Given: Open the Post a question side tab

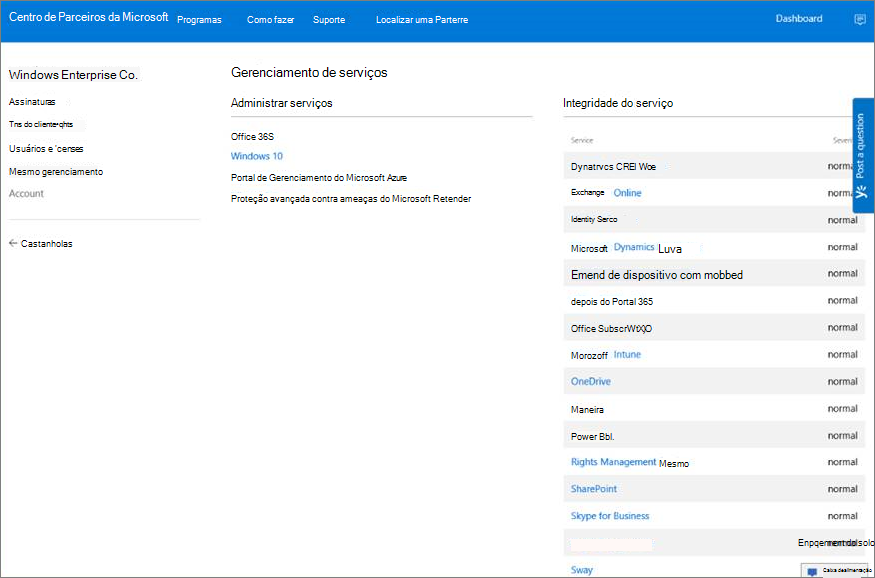Looking at the screenshot, I should (863, 155).
